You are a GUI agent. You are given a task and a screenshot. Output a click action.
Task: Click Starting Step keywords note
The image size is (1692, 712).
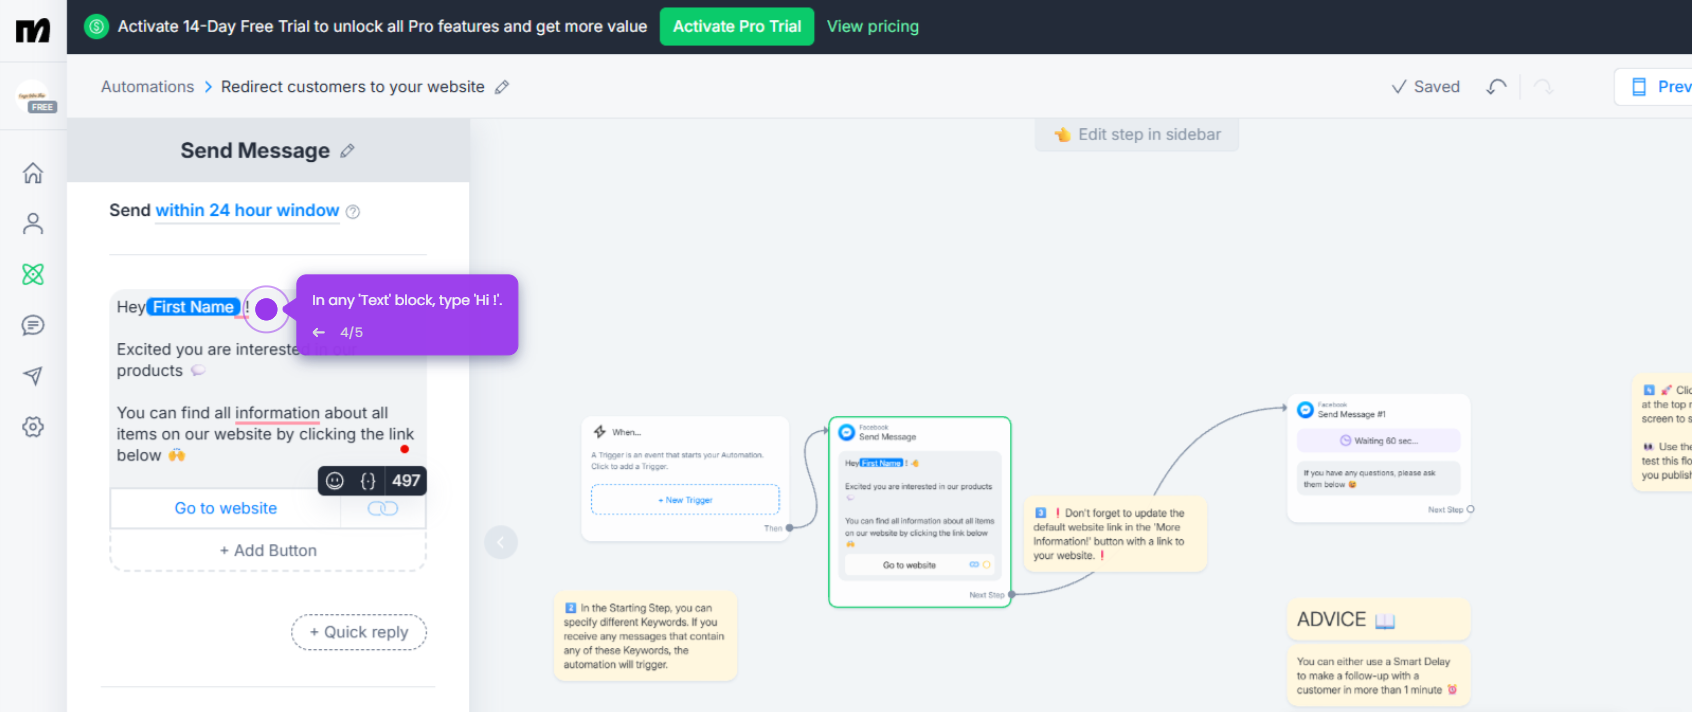point(645,636)
